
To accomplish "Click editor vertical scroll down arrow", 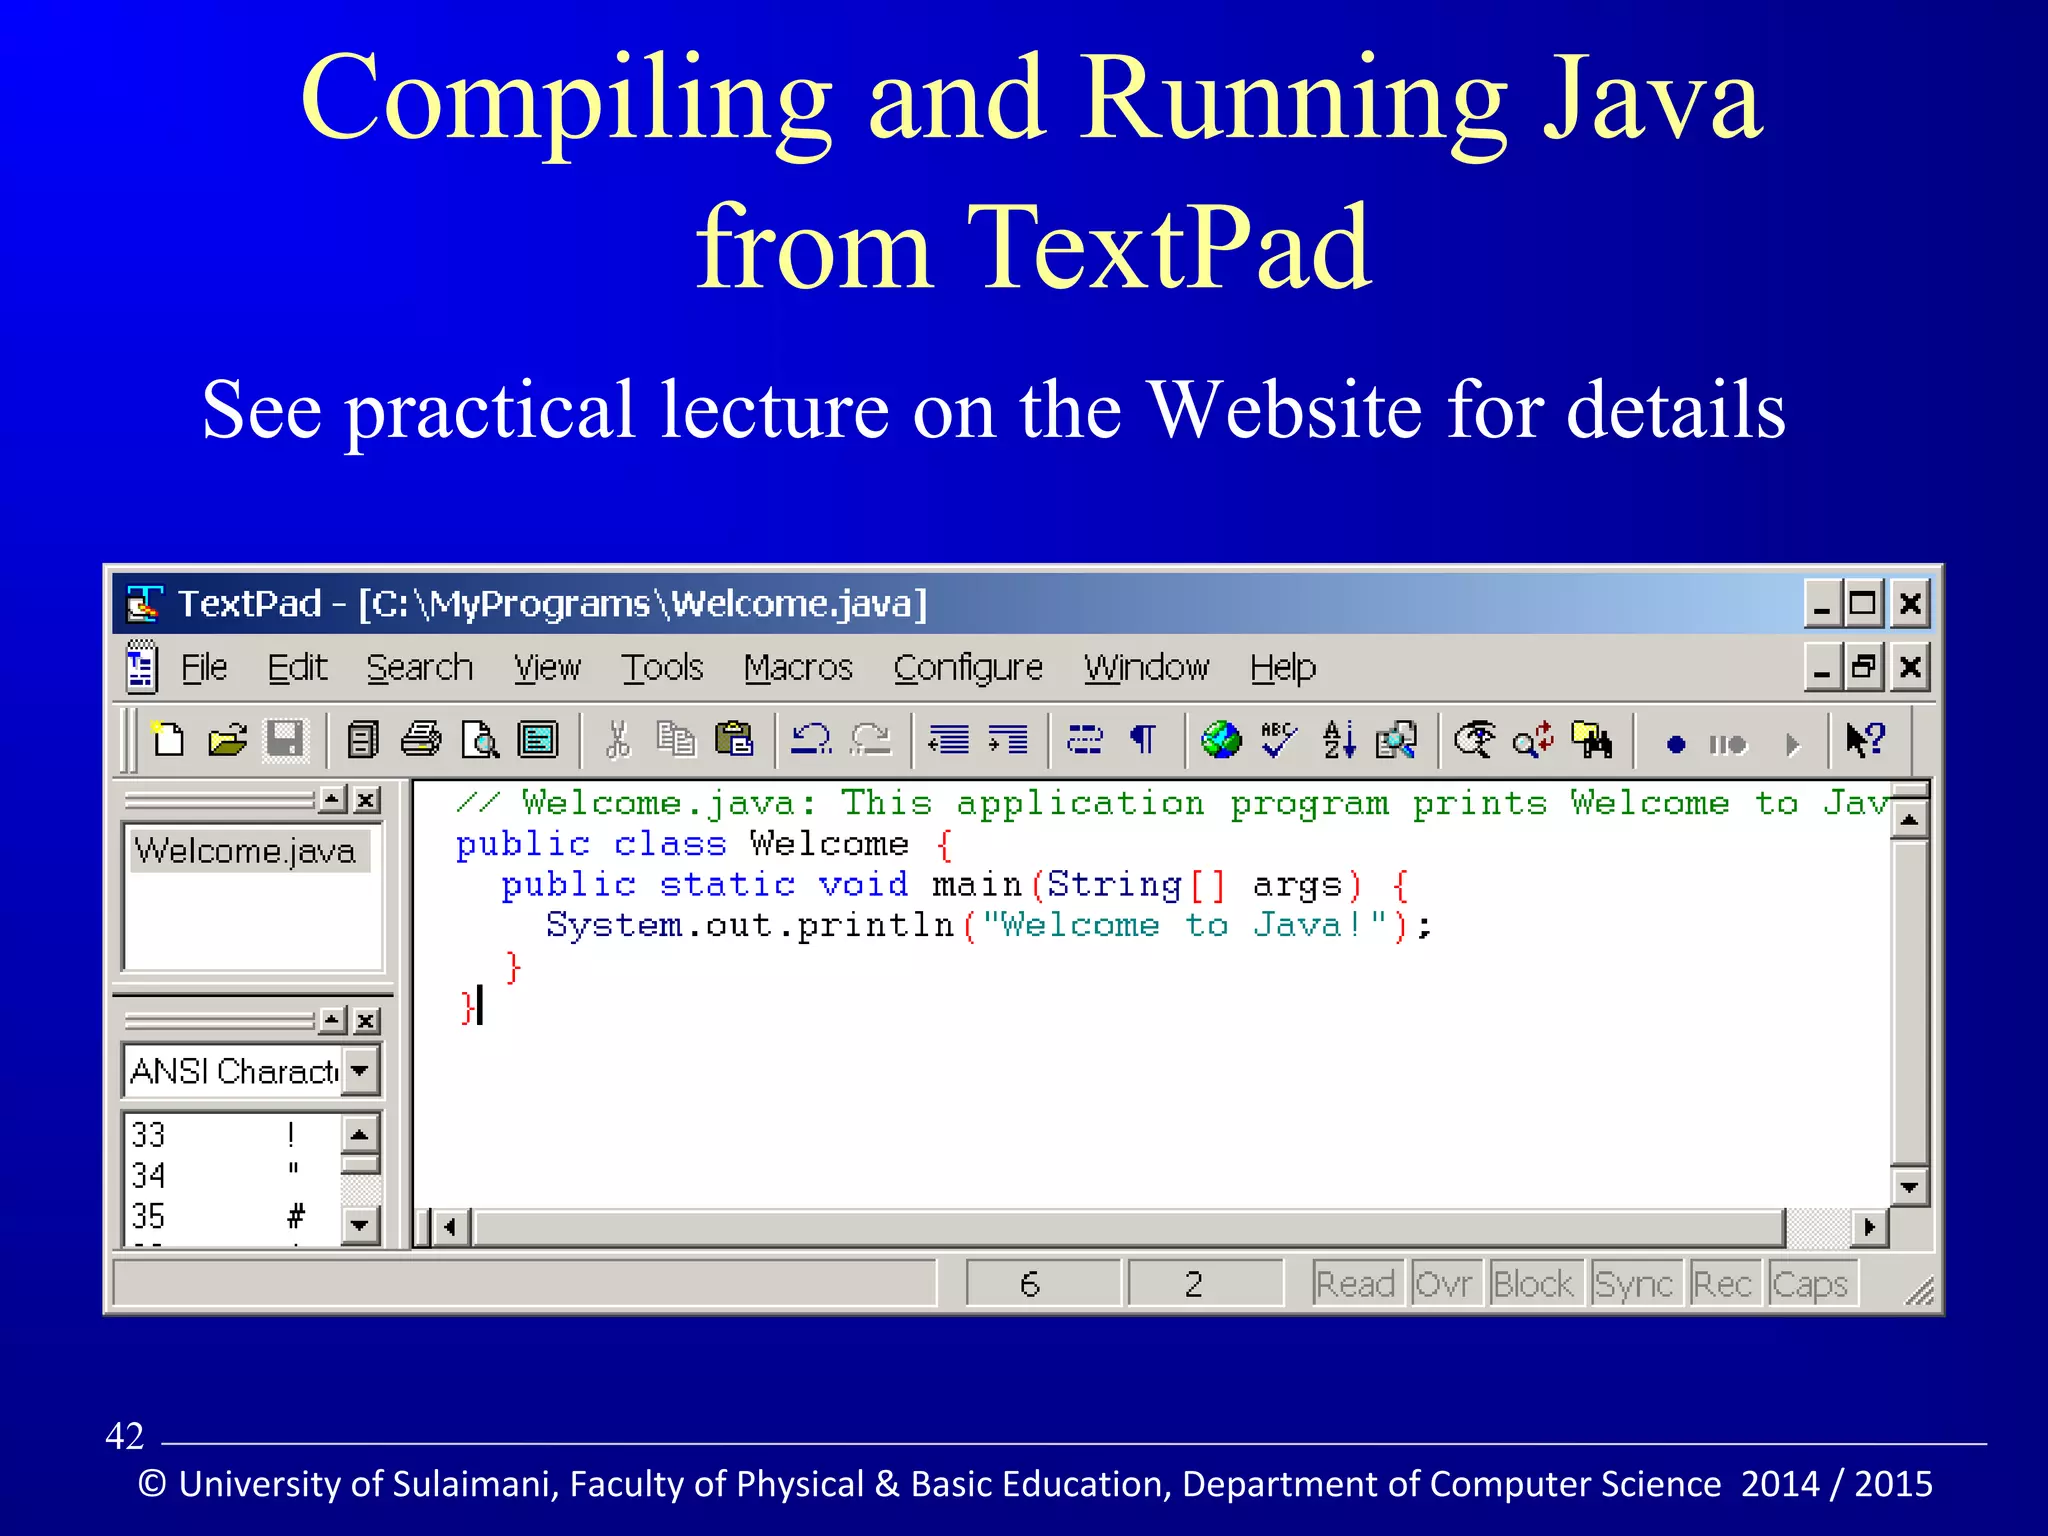I will point(1909,1187).
